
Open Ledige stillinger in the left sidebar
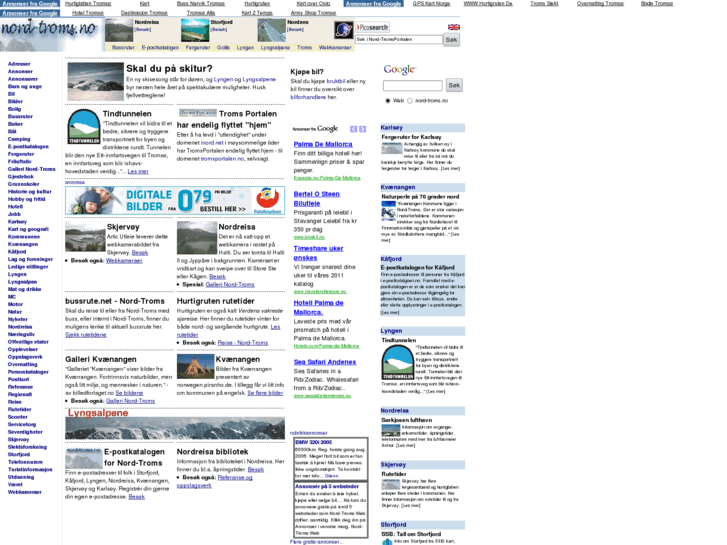(x=28, y=267)
